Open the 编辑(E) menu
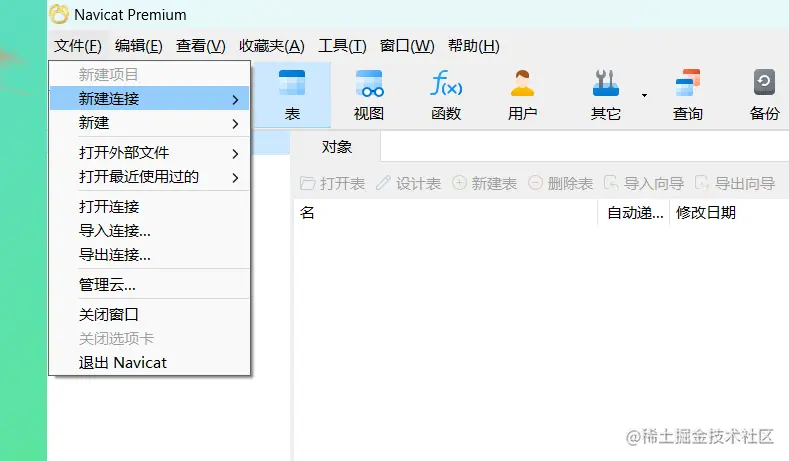Viewport: 789px width, 461px height. 138,46
